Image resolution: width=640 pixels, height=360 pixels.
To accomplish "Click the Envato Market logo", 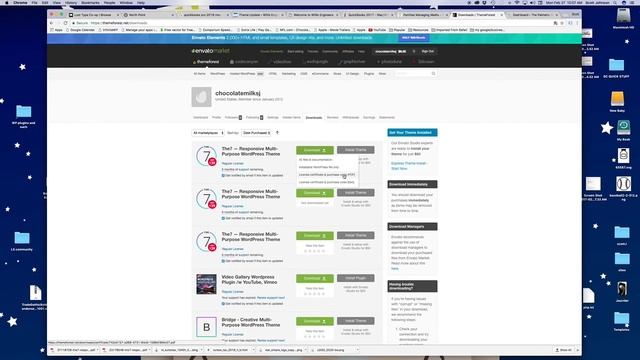I will (211, 51).
